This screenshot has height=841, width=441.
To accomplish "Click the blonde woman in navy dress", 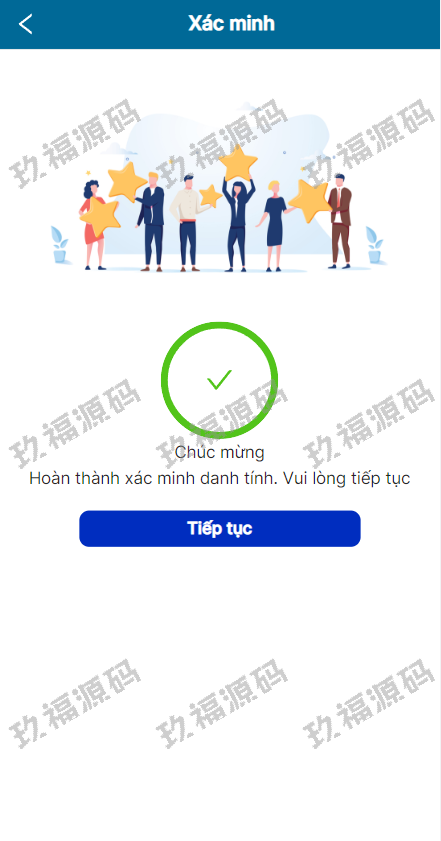I will coord(274,225).
